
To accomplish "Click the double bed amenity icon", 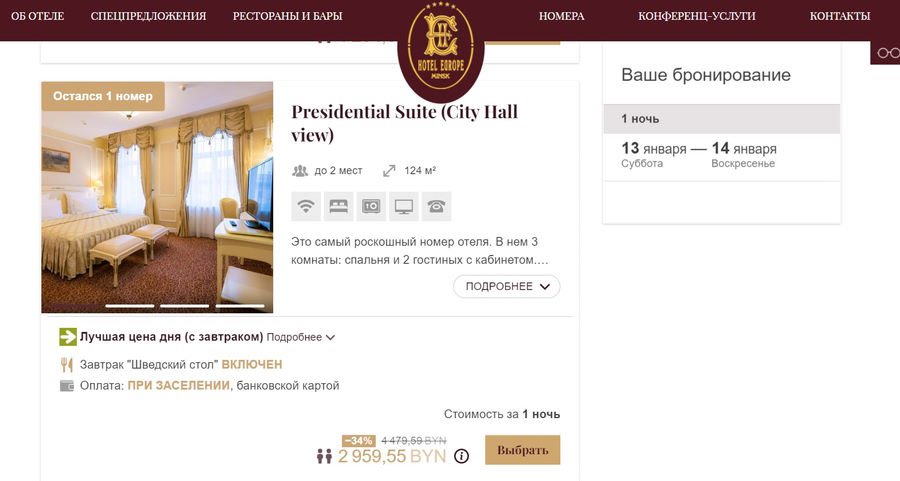I will 339,206.
